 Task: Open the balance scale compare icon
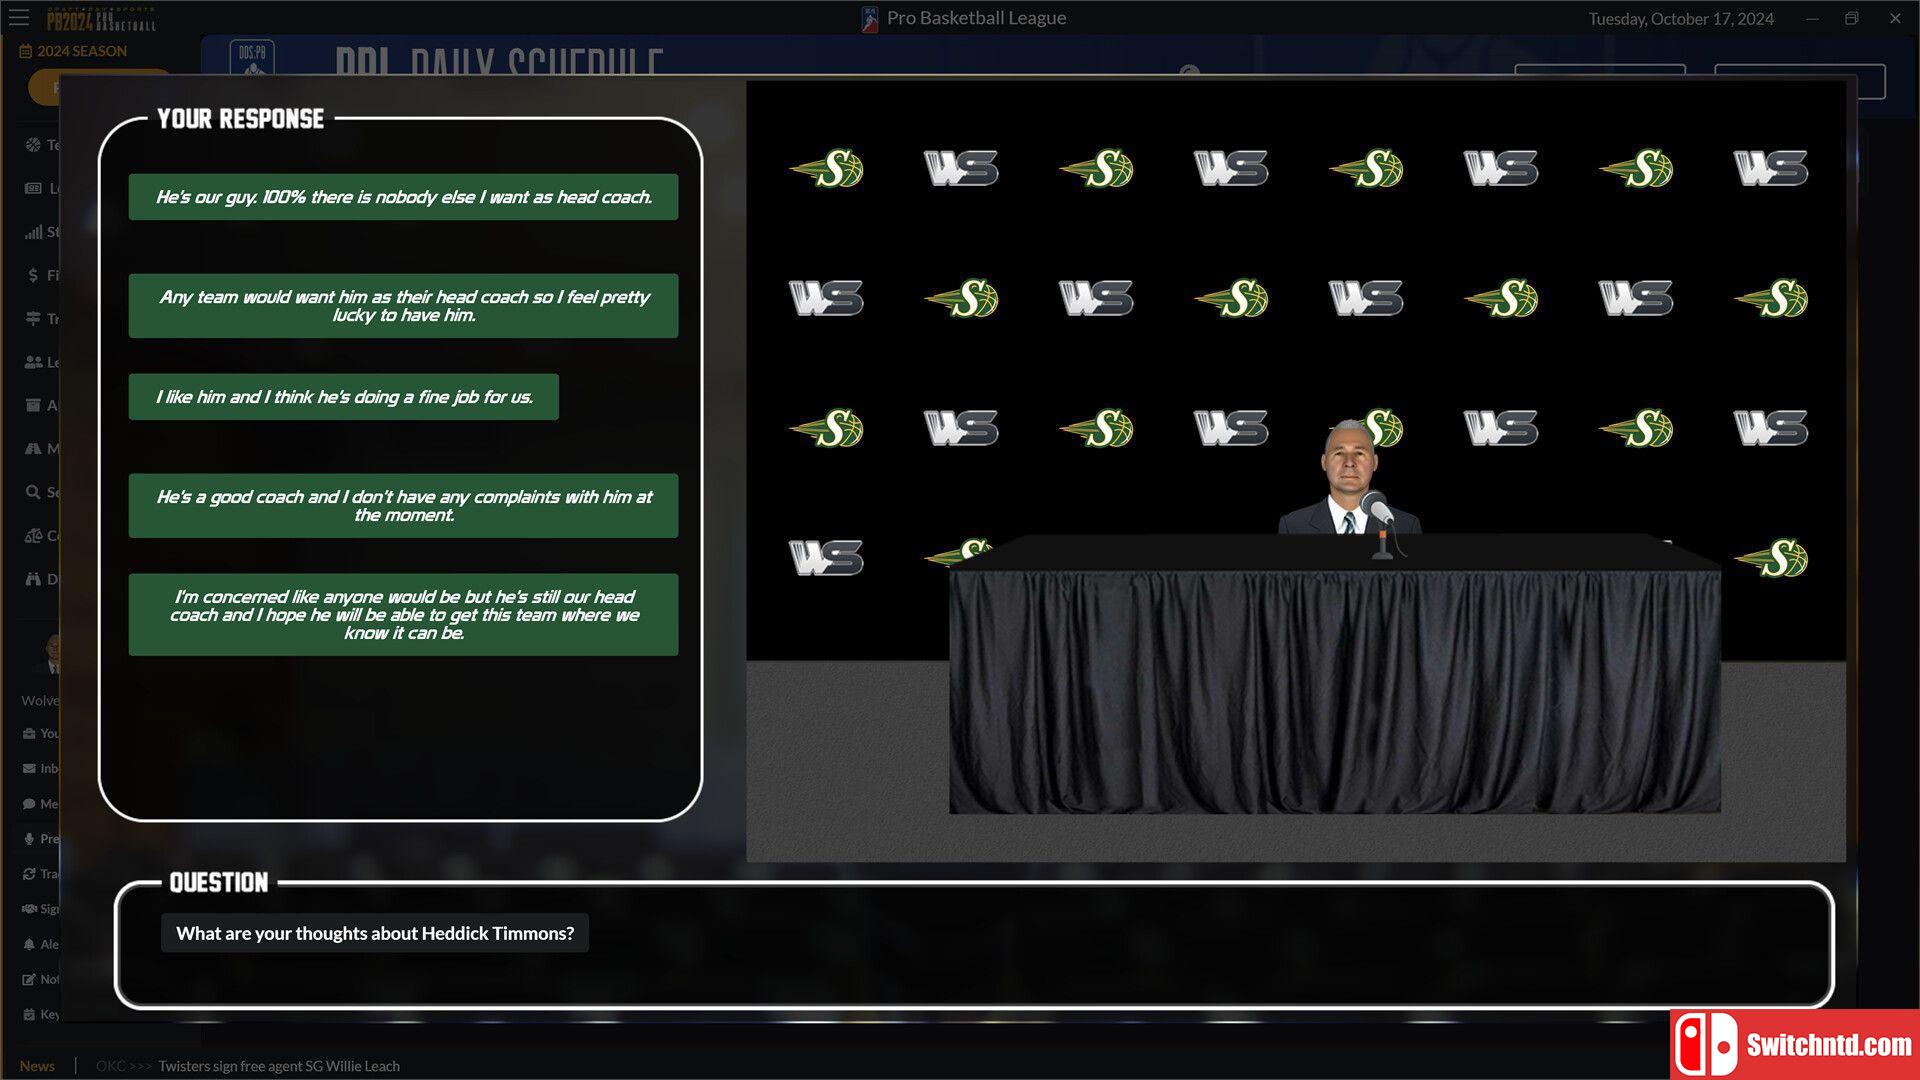[33, 536]
